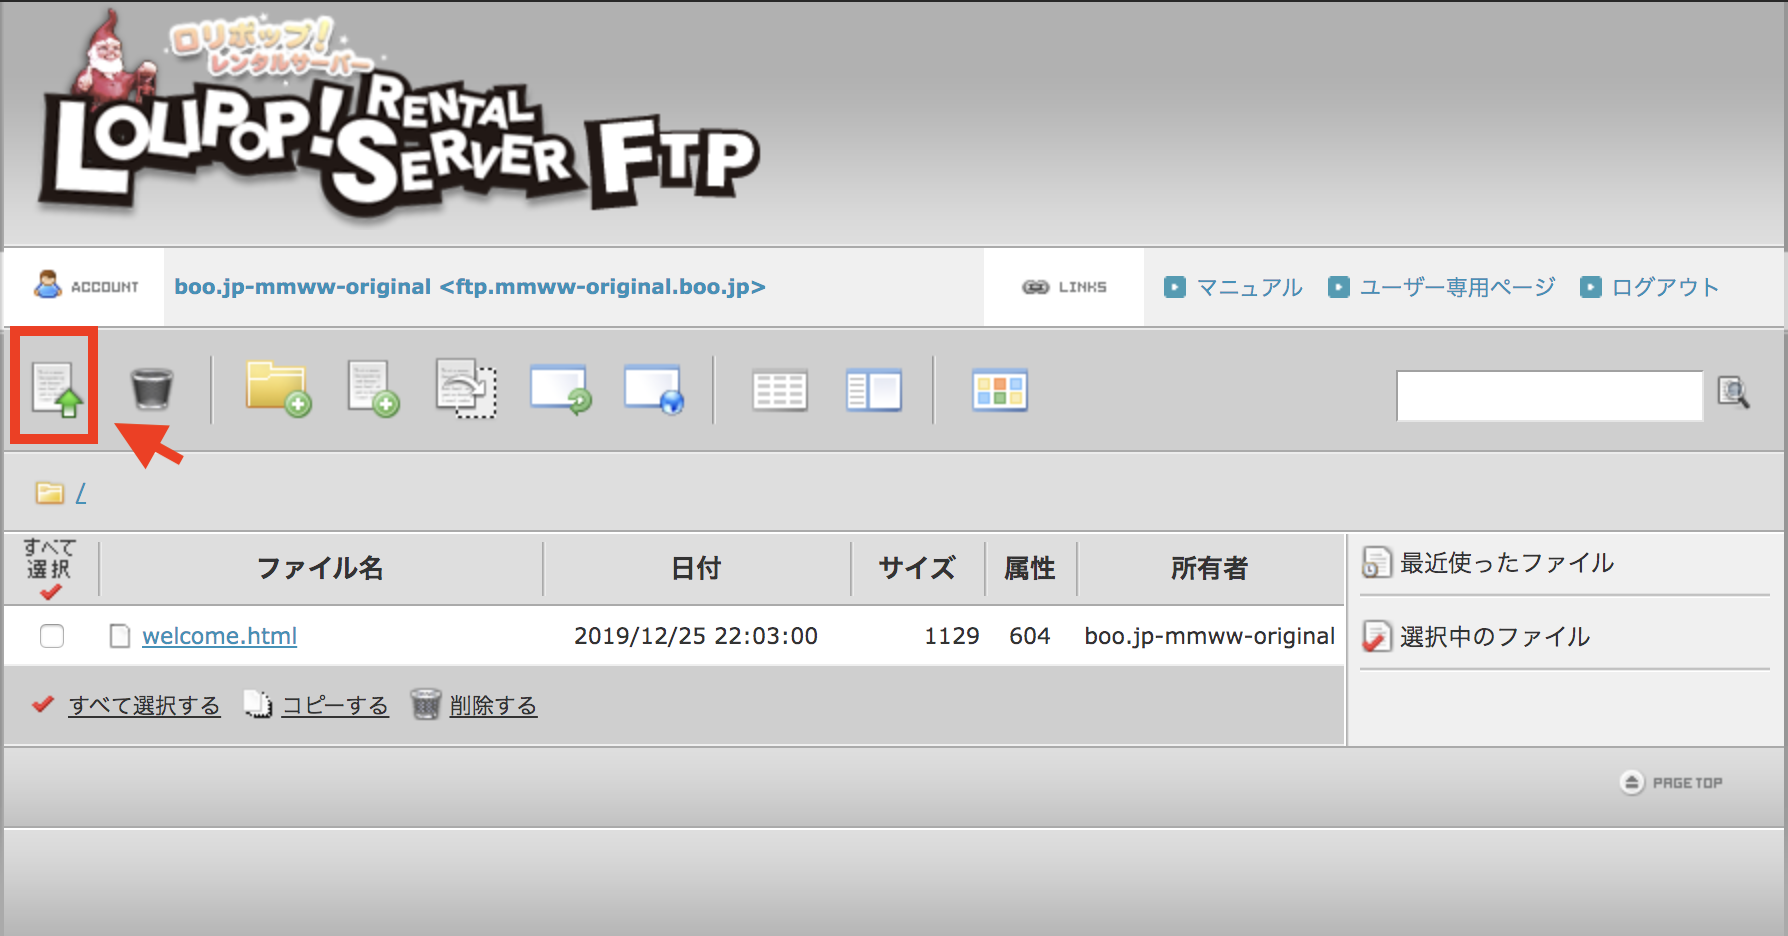The width and height of the screenshot is (1788, 936).
Task: Click 削除する link
Action: 493,706
